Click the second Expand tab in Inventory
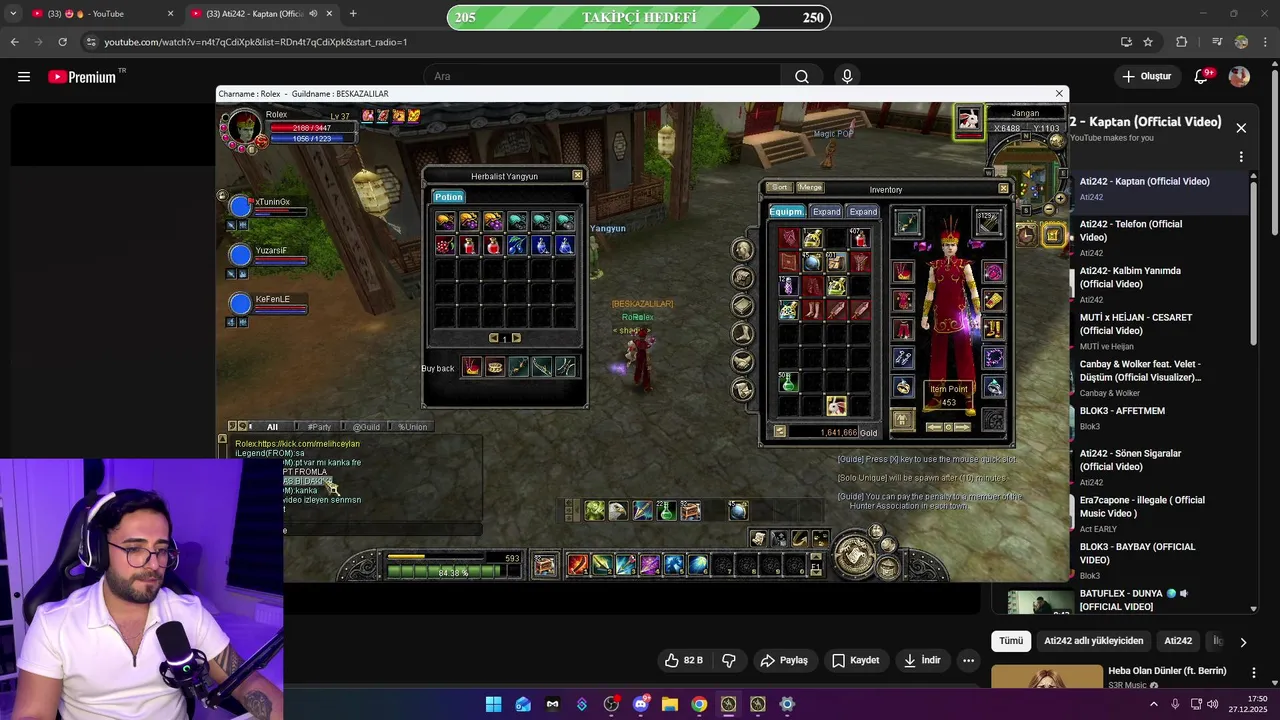Screen dimensions: 1280x720 tap(863, 211)
